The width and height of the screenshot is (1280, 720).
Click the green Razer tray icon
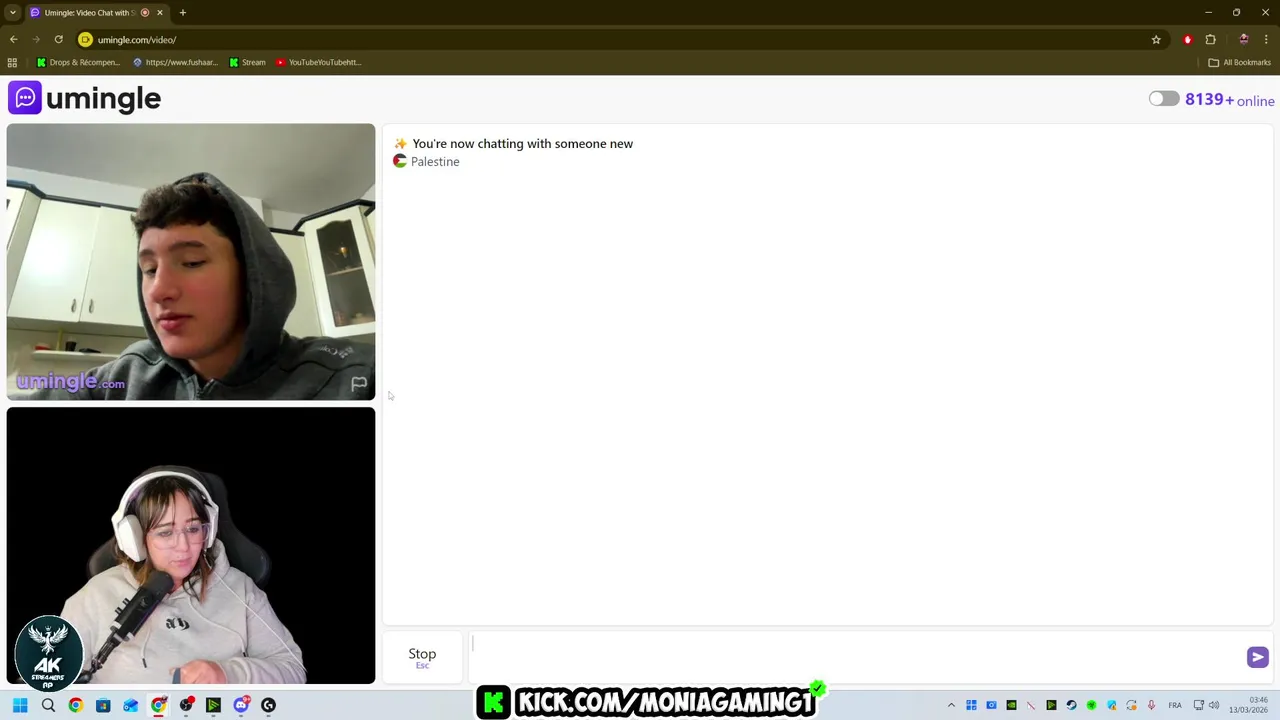pos(1091,705)
